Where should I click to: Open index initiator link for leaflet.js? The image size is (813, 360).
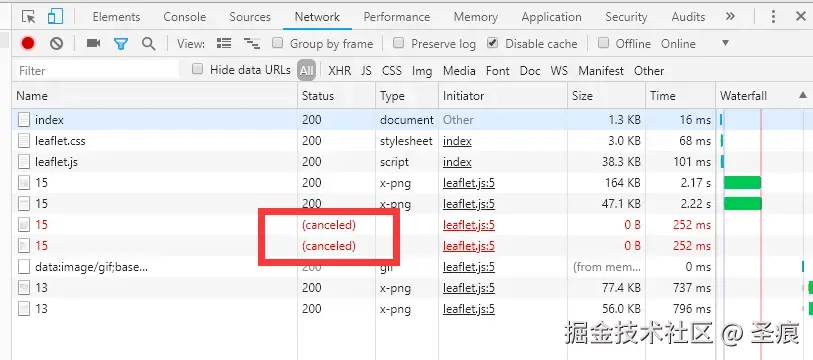click(x=457, y=162)
